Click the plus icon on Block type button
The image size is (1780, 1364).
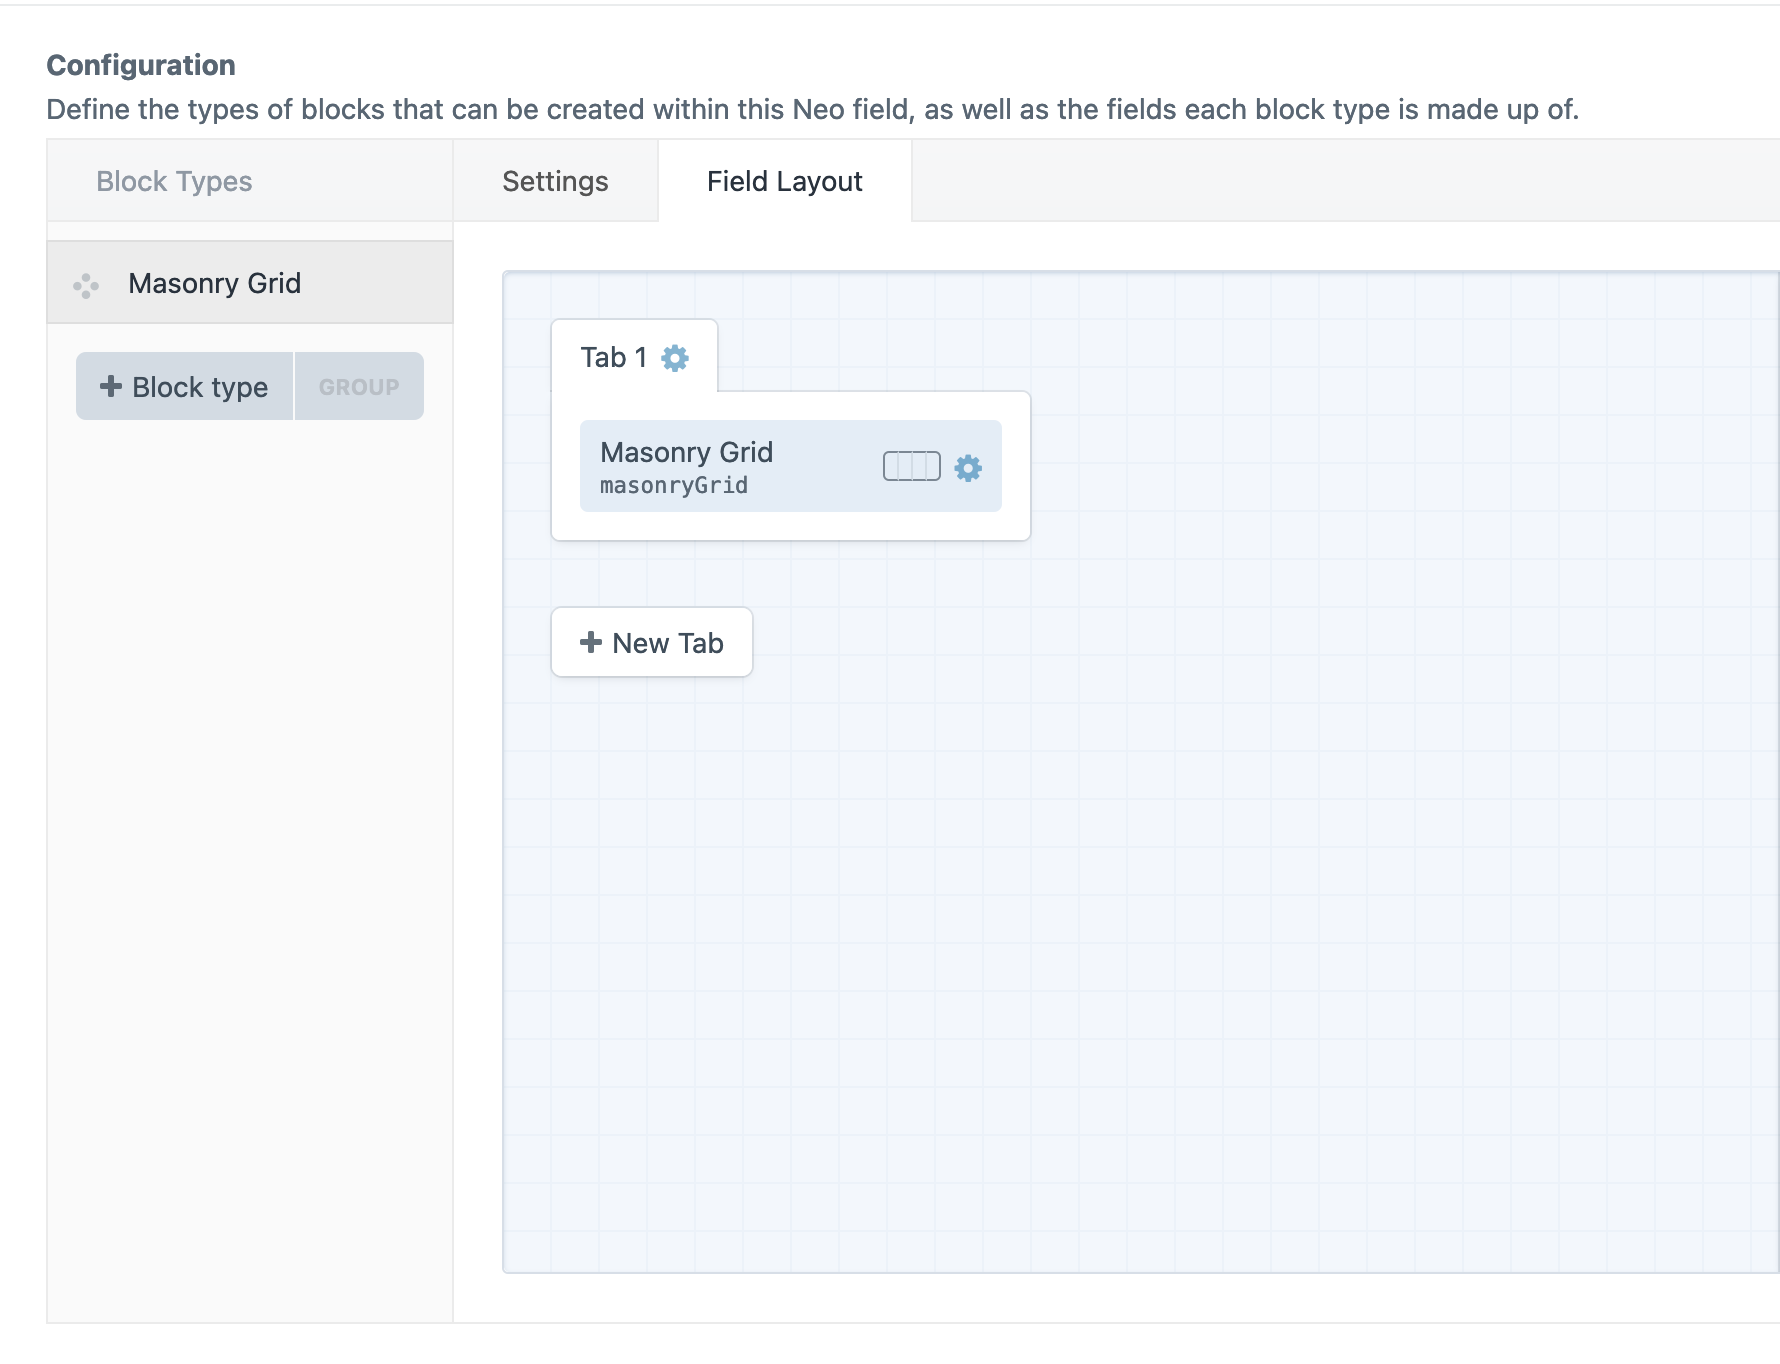coord(111,387)
